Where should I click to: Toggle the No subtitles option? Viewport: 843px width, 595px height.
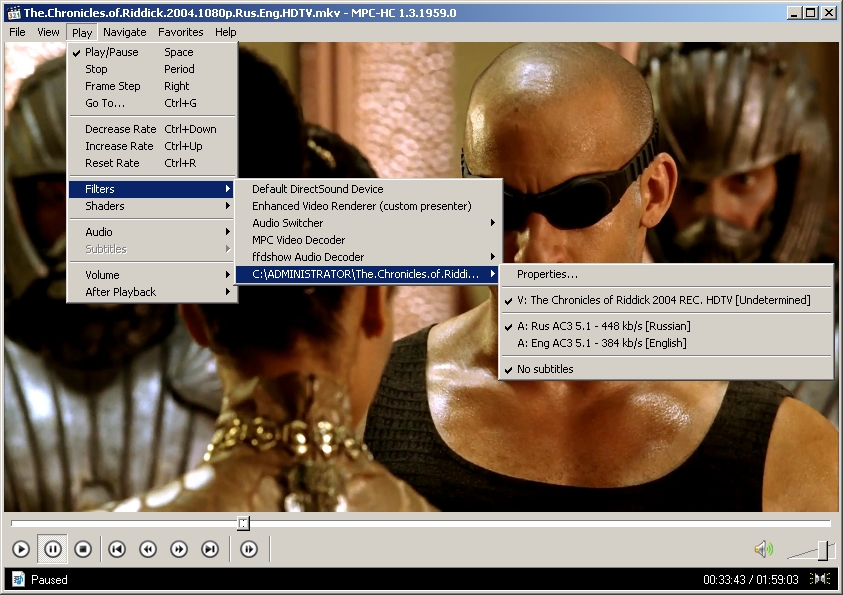pos(545,369)
